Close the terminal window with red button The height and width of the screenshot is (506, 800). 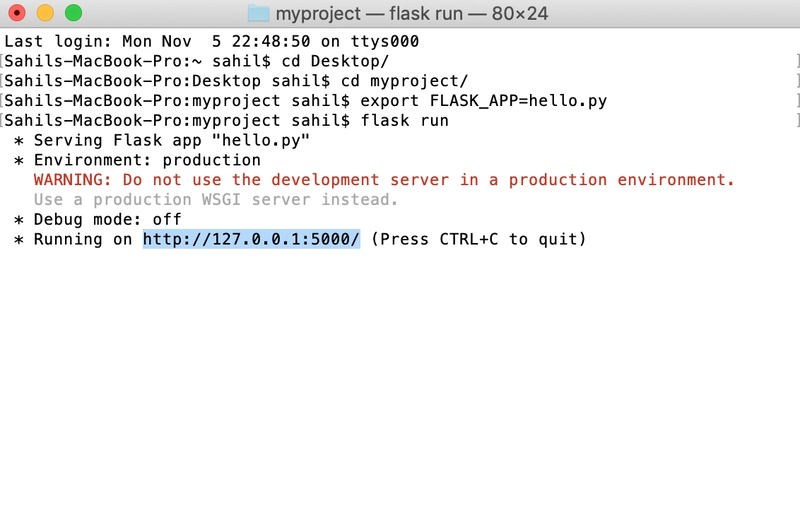tap(17, 14)
